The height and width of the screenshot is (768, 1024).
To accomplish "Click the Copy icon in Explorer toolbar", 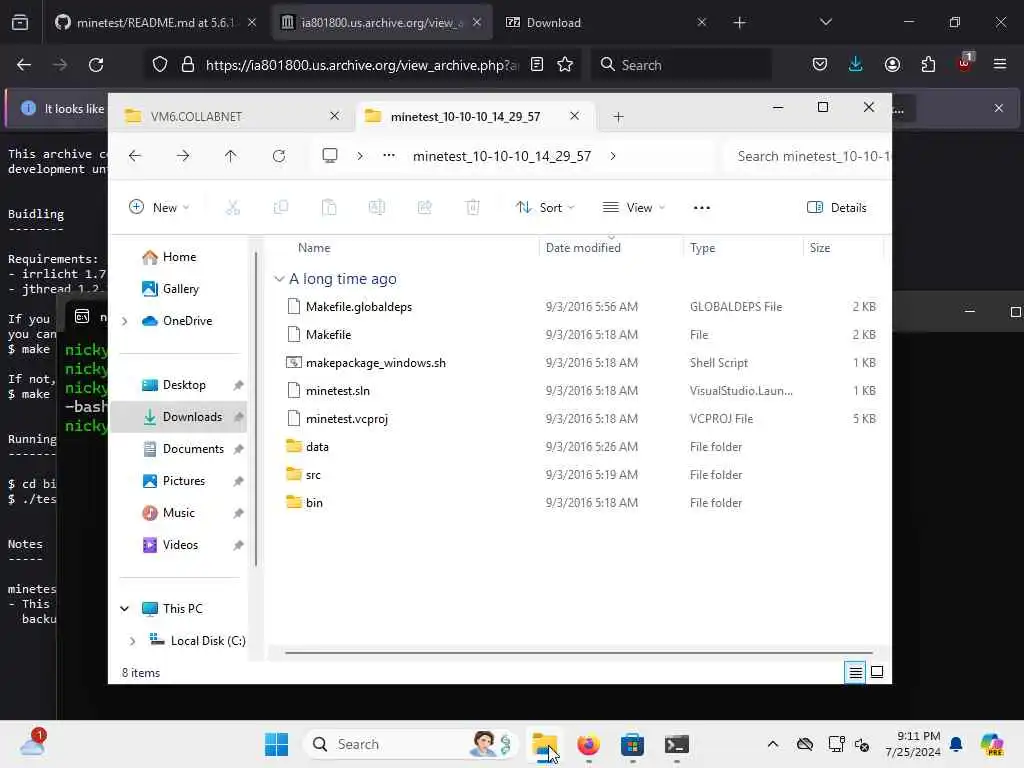I will (281, 208).
